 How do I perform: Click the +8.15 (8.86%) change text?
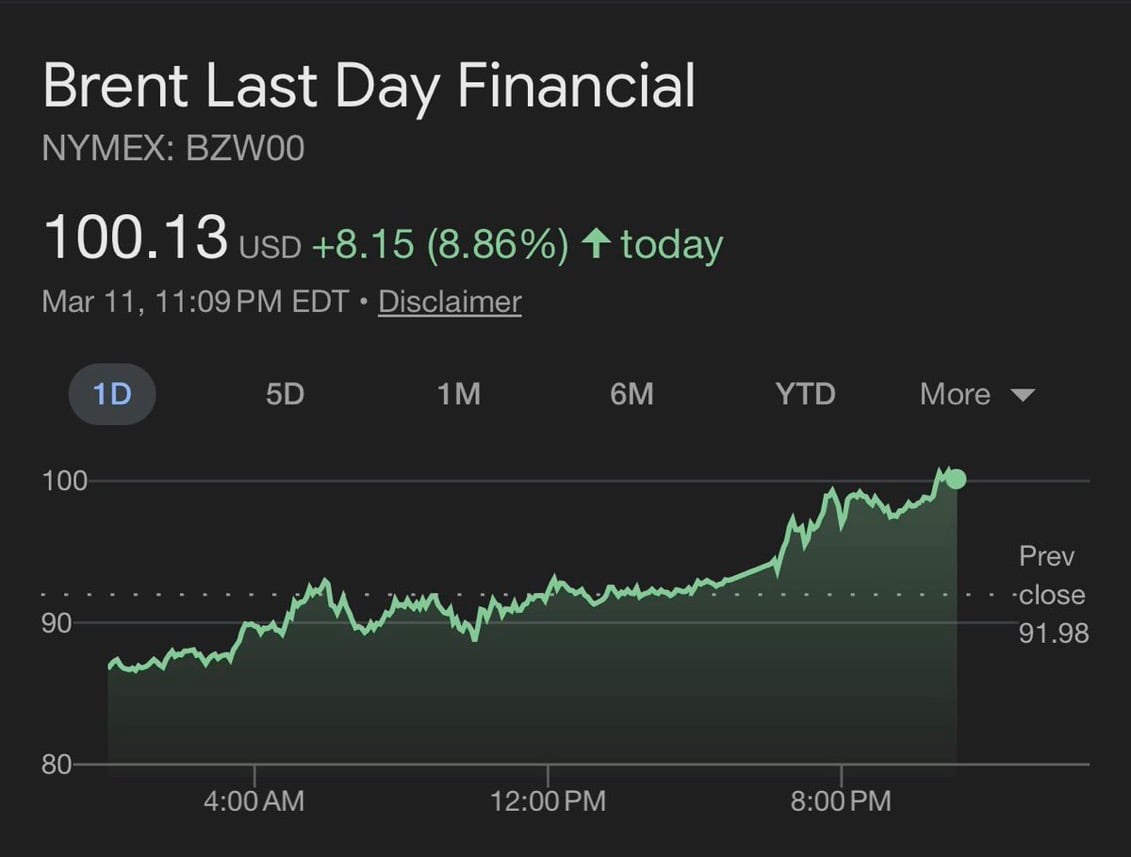[440, 244]
